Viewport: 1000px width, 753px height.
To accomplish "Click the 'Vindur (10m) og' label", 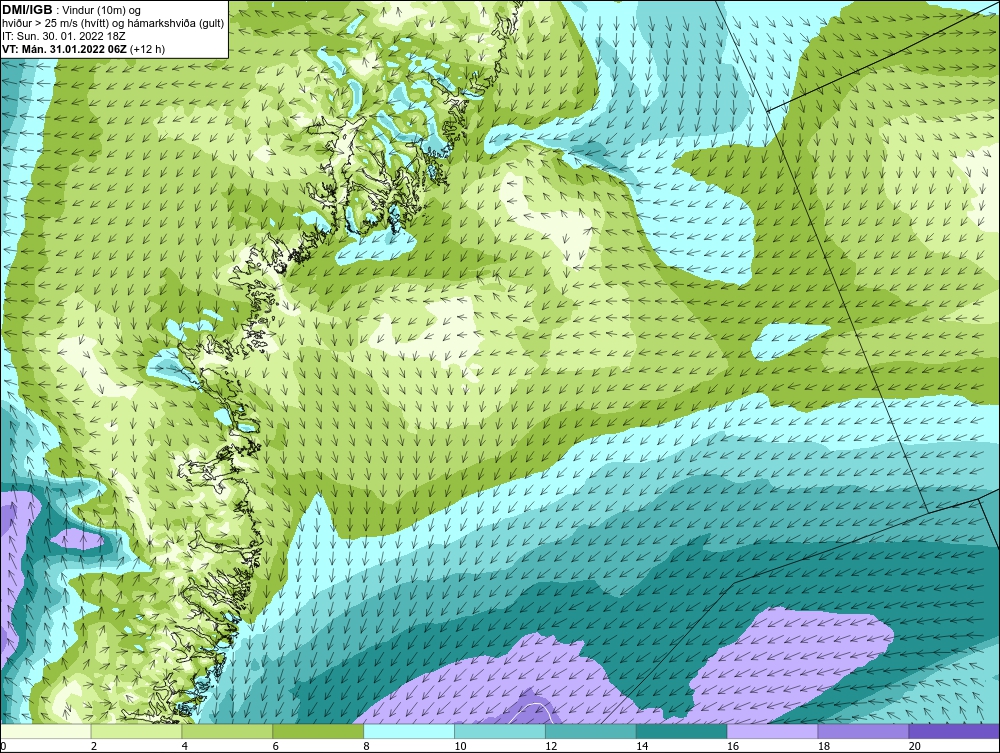I will (x=99, y=11).
